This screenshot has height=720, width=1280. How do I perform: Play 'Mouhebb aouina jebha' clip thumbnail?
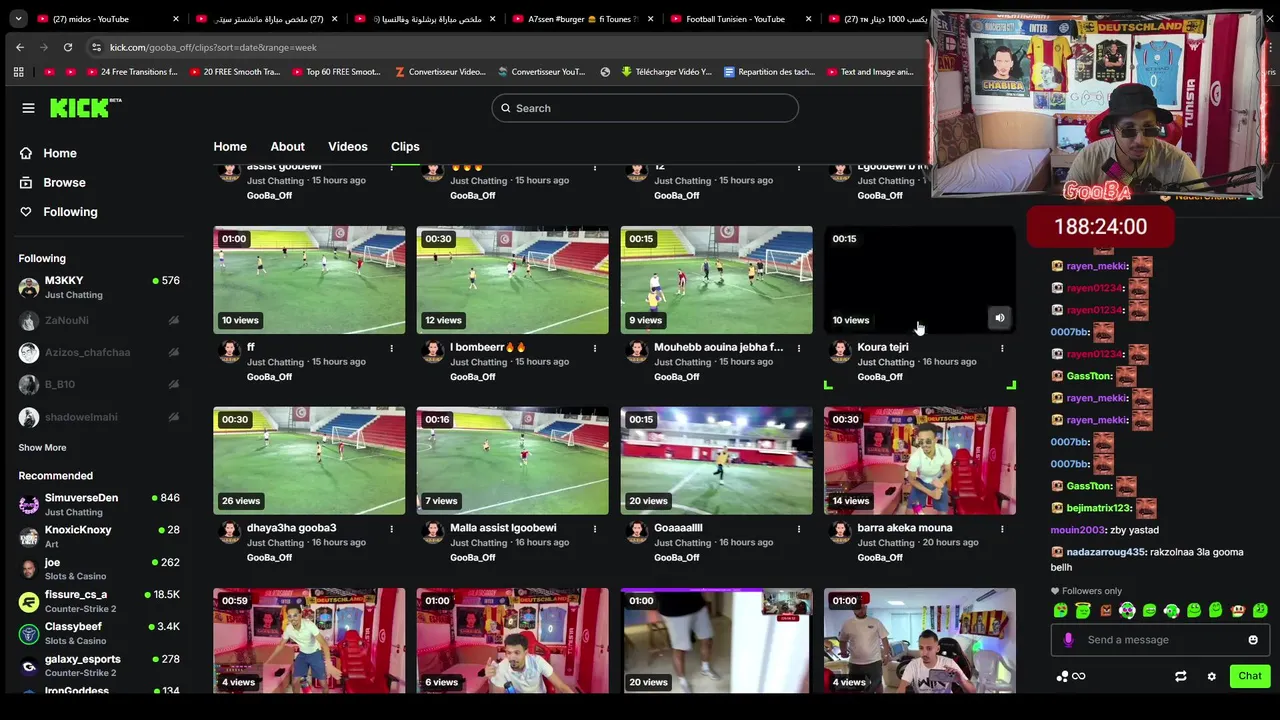[x=716, y=280]
